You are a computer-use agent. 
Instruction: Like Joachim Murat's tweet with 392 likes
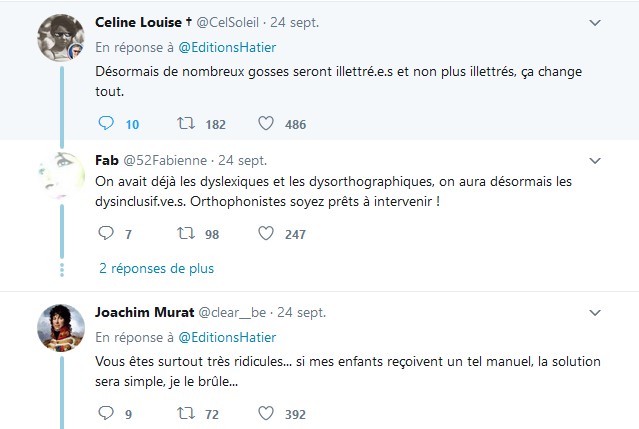[266, 413]
